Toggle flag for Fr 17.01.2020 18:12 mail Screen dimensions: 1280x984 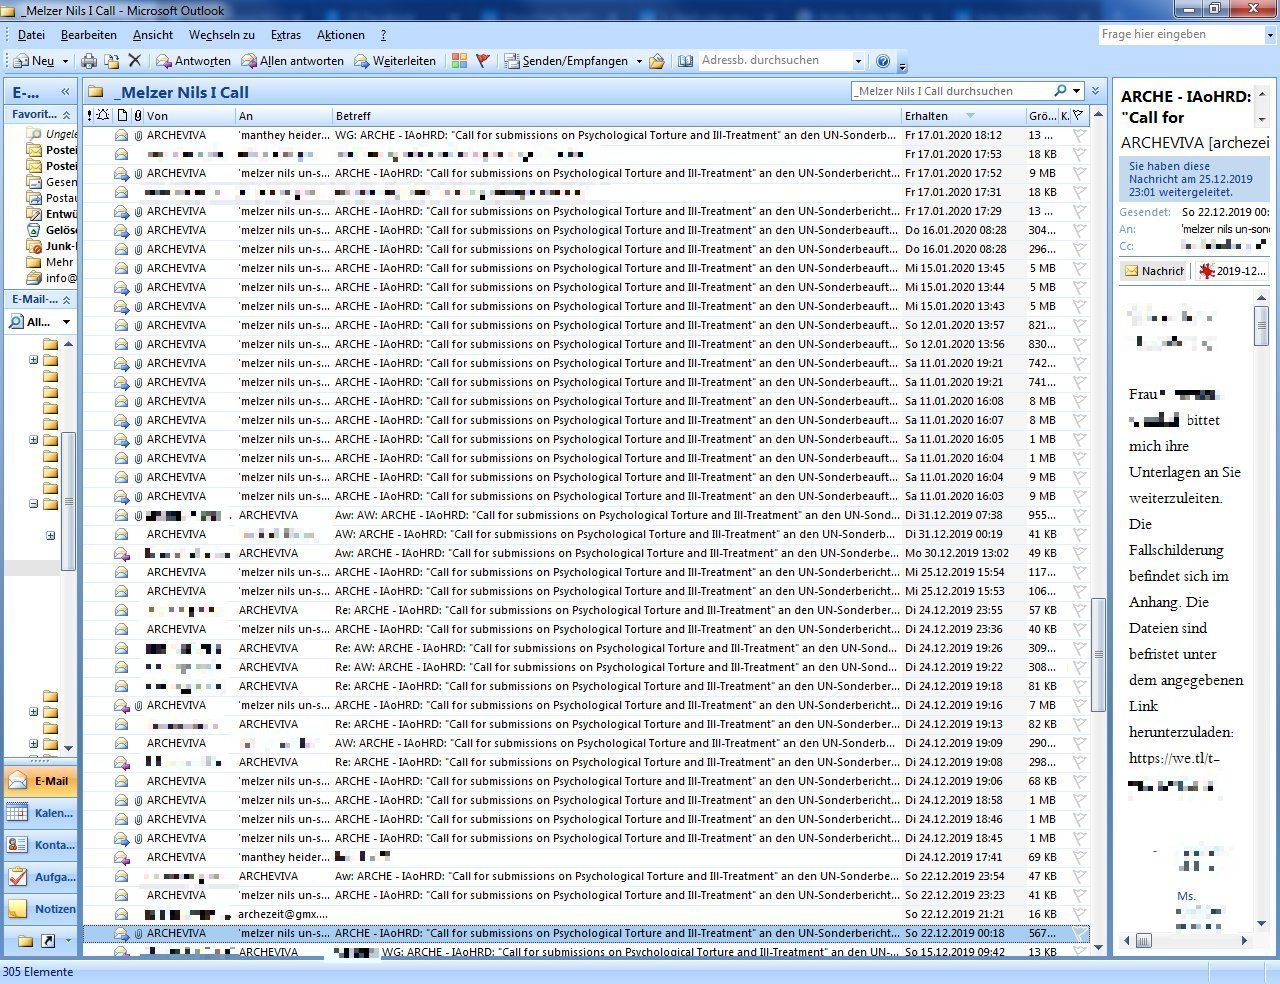(1079, 135)
